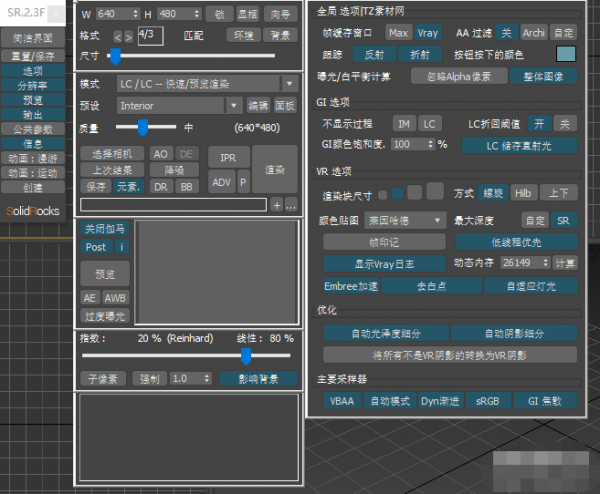Toggle LC 储存直射光 button

tap(519, 145)
